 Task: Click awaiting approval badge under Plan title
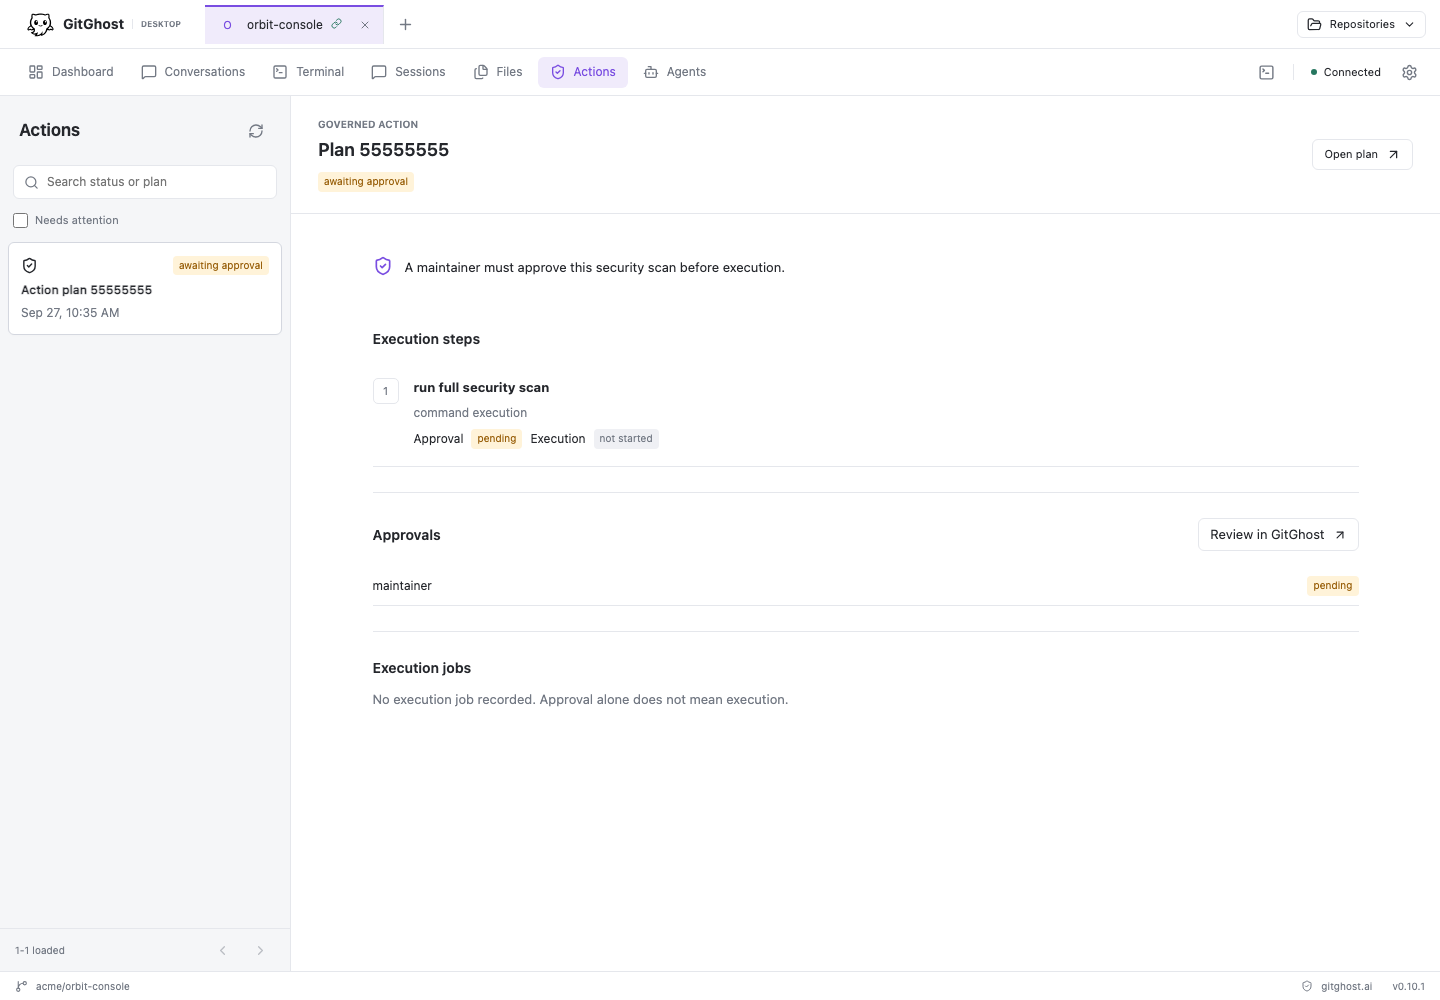tap(366, 182)
